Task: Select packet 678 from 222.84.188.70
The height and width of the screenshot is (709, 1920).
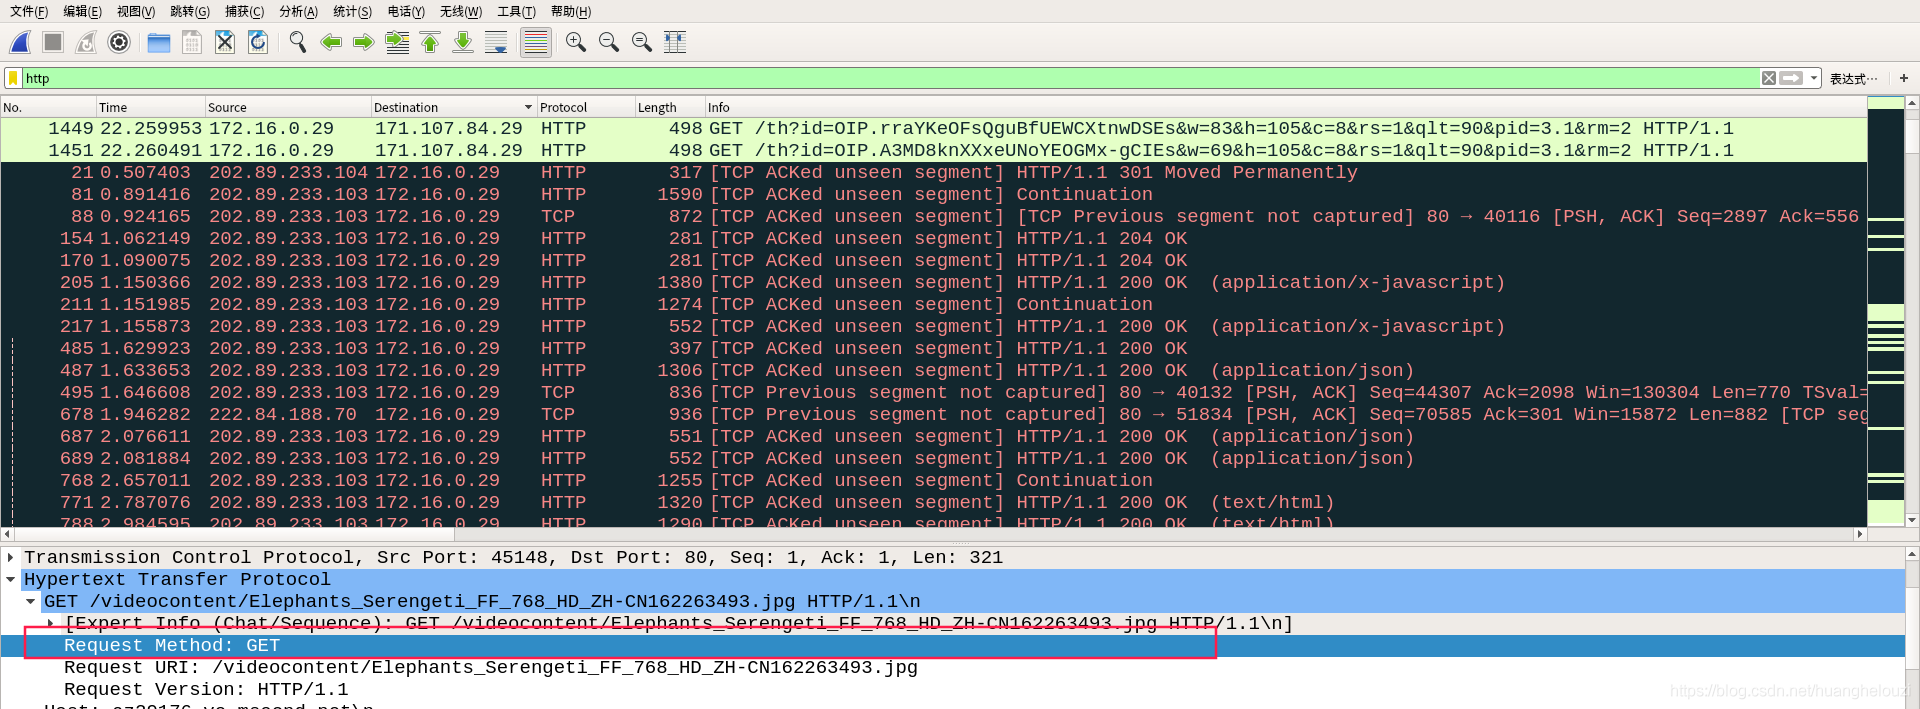Action: (933, 415)
